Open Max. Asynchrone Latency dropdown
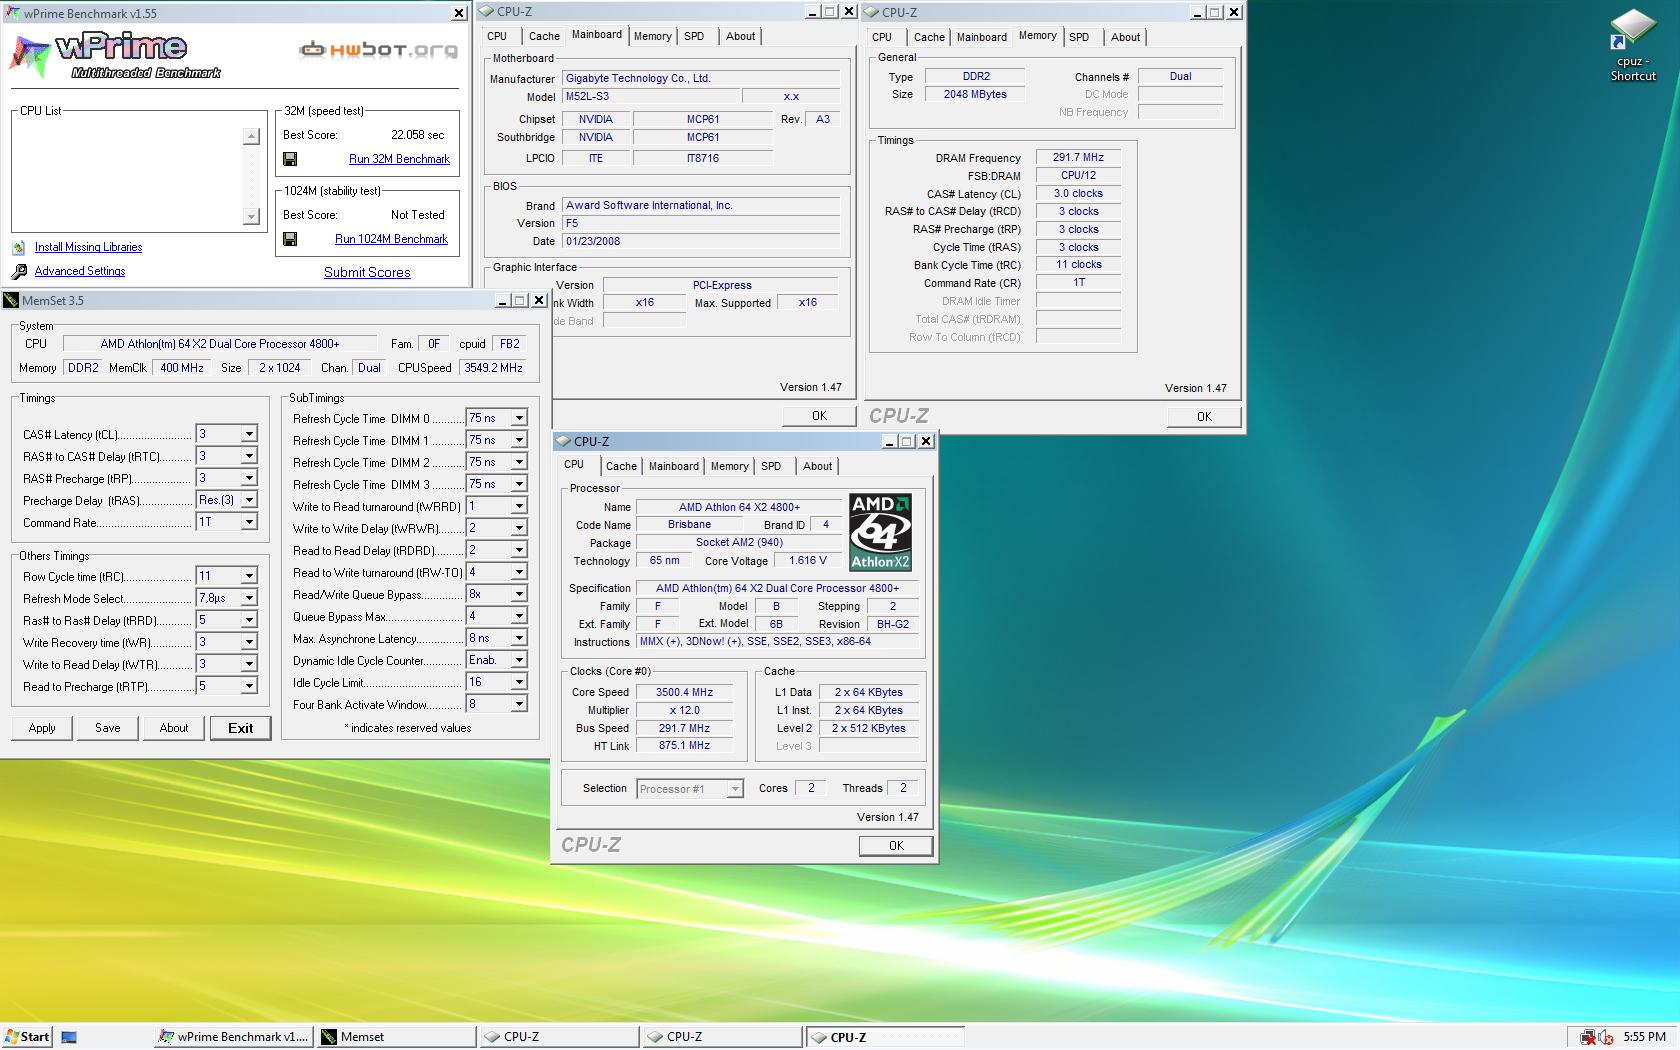 [x=519, y=638]
